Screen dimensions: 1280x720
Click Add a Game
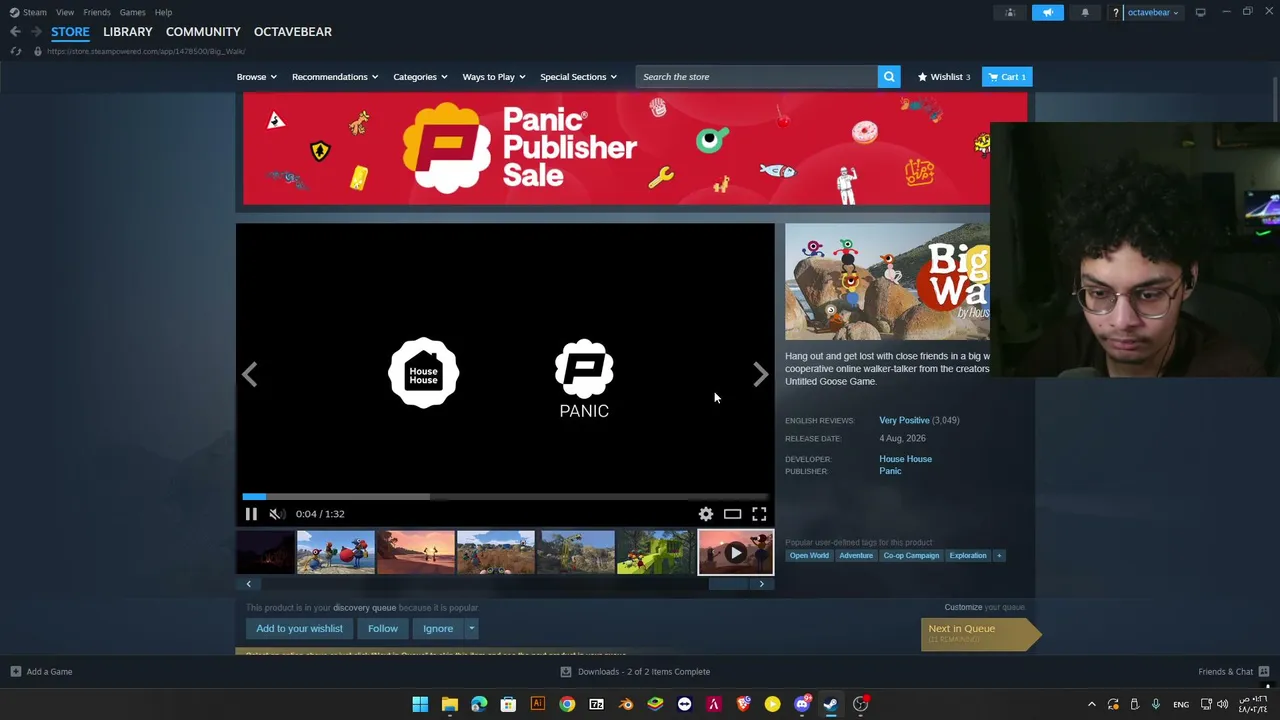pos(41,672)
